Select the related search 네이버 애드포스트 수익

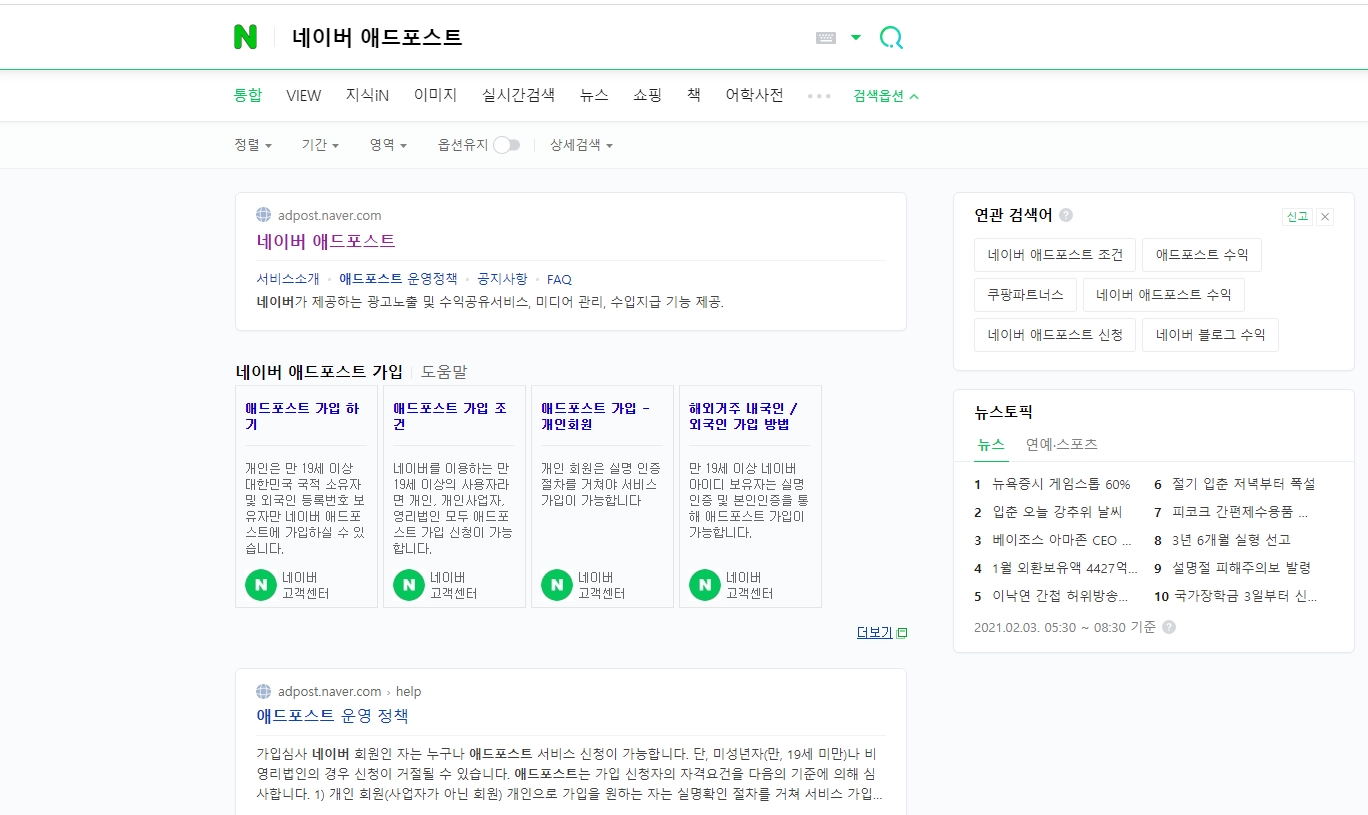(x=1164, y=295)
